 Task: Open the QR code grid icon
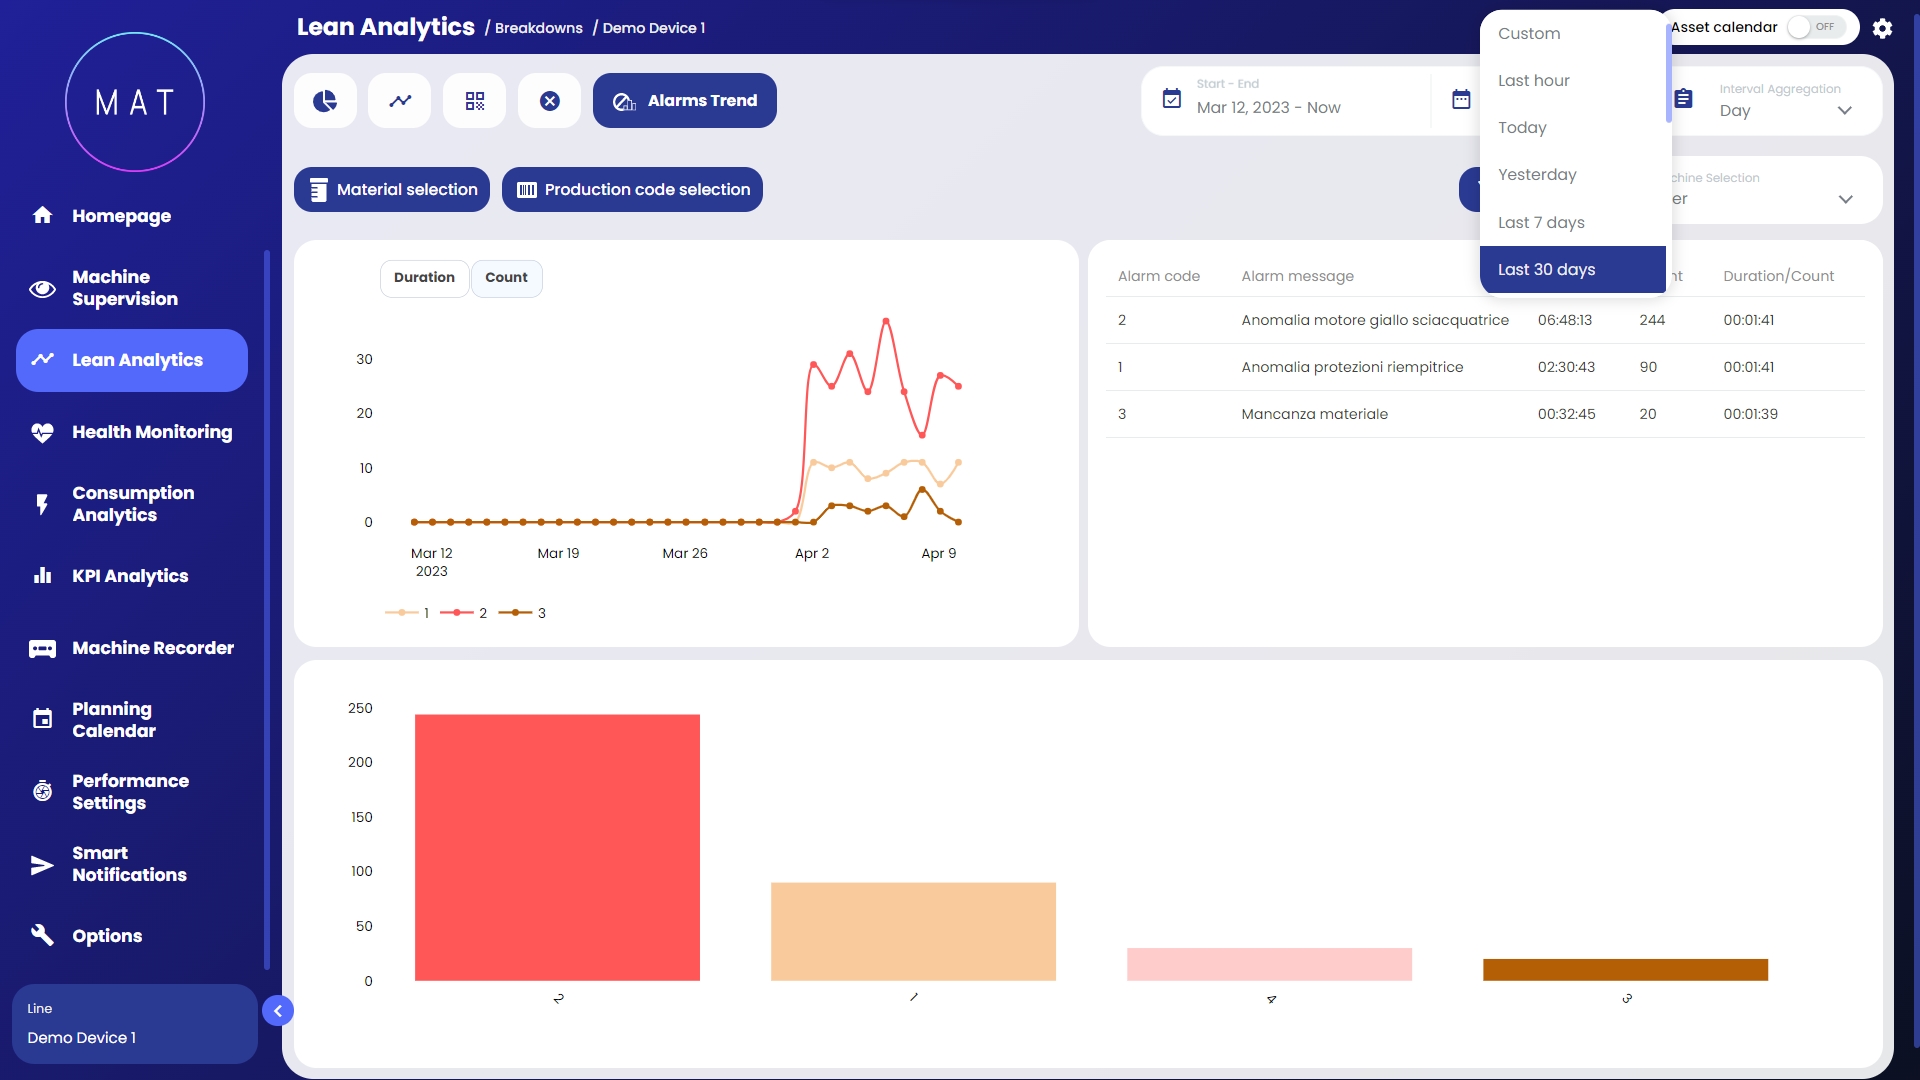click(475, 101)
